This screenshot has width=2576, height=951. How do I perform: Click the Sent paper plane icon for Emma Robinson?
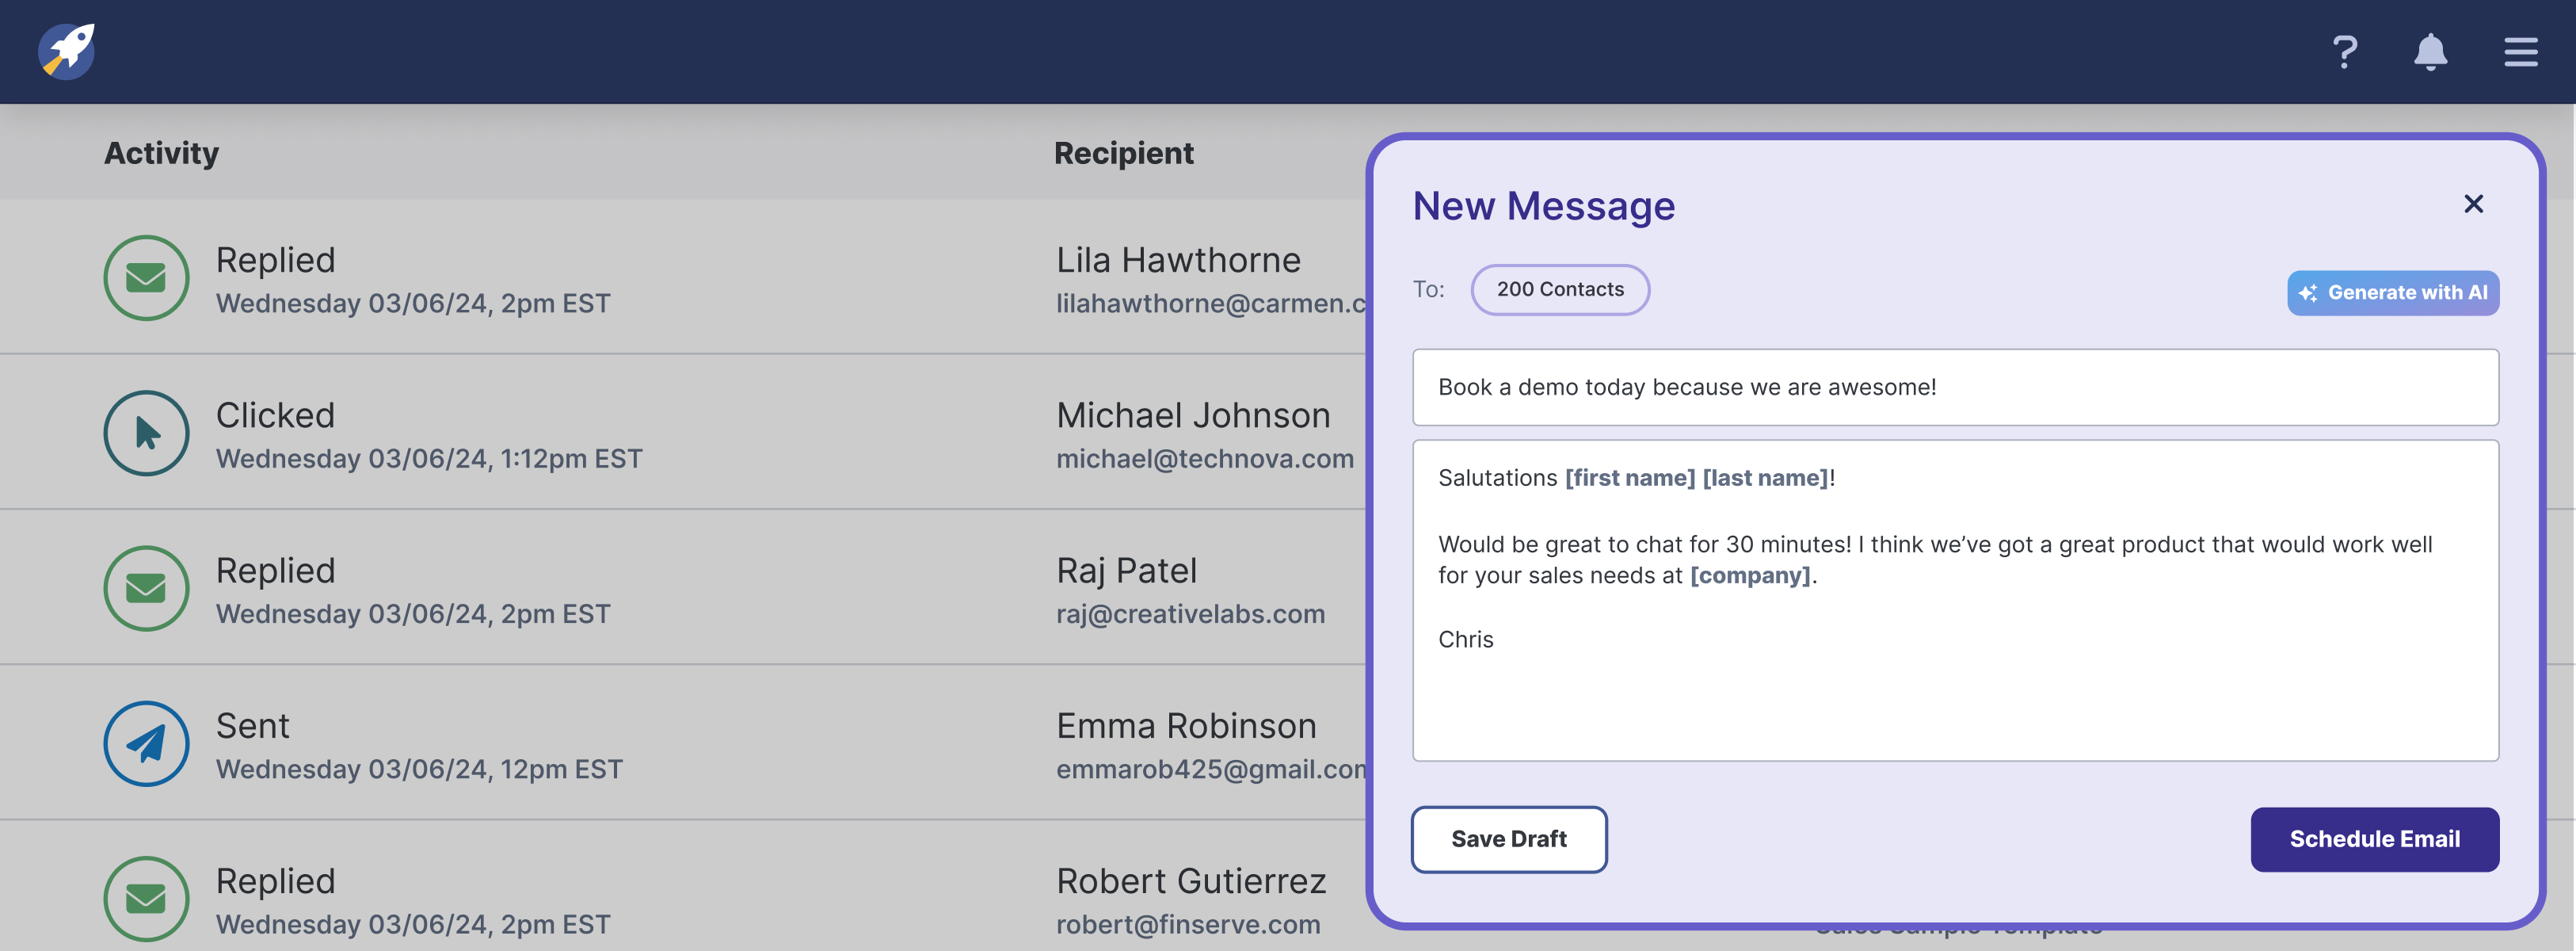(146, 743)
